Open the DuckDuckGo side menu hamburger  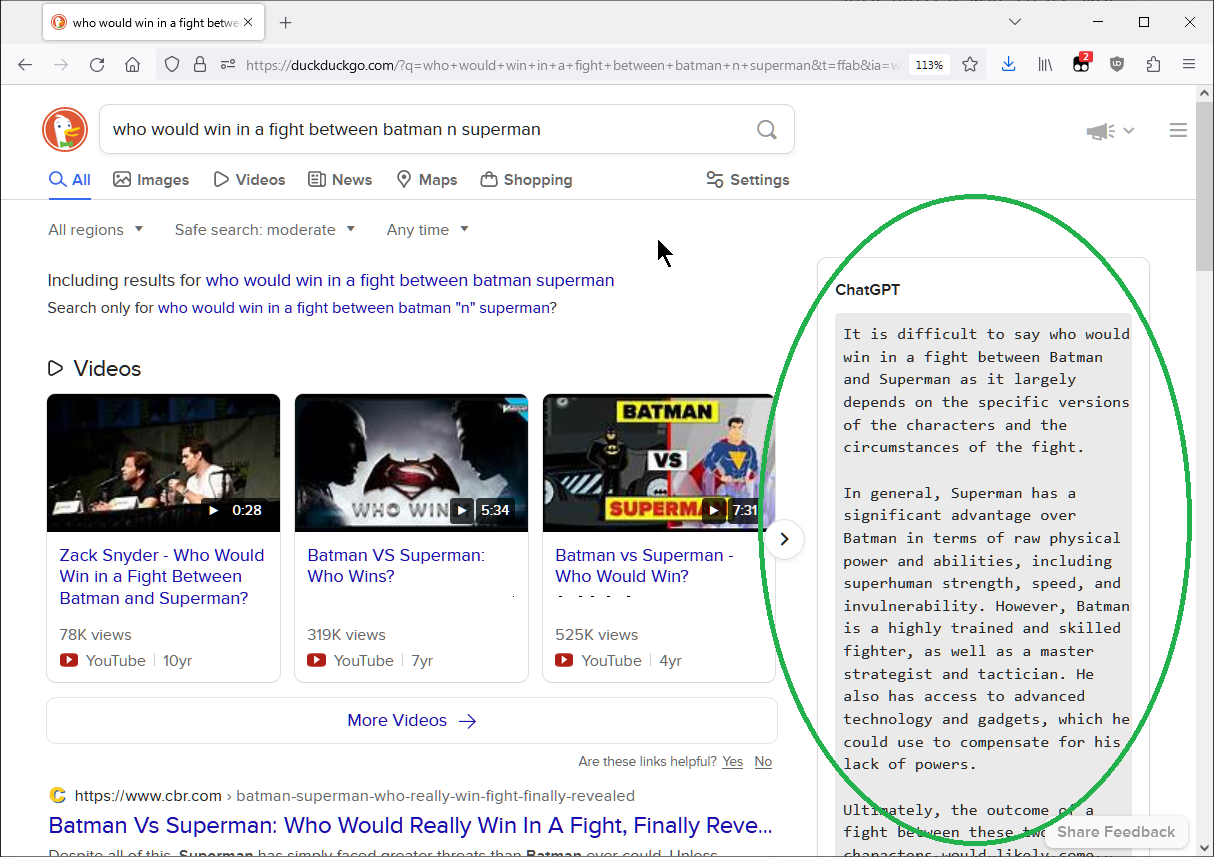[x=1178, y=130]
